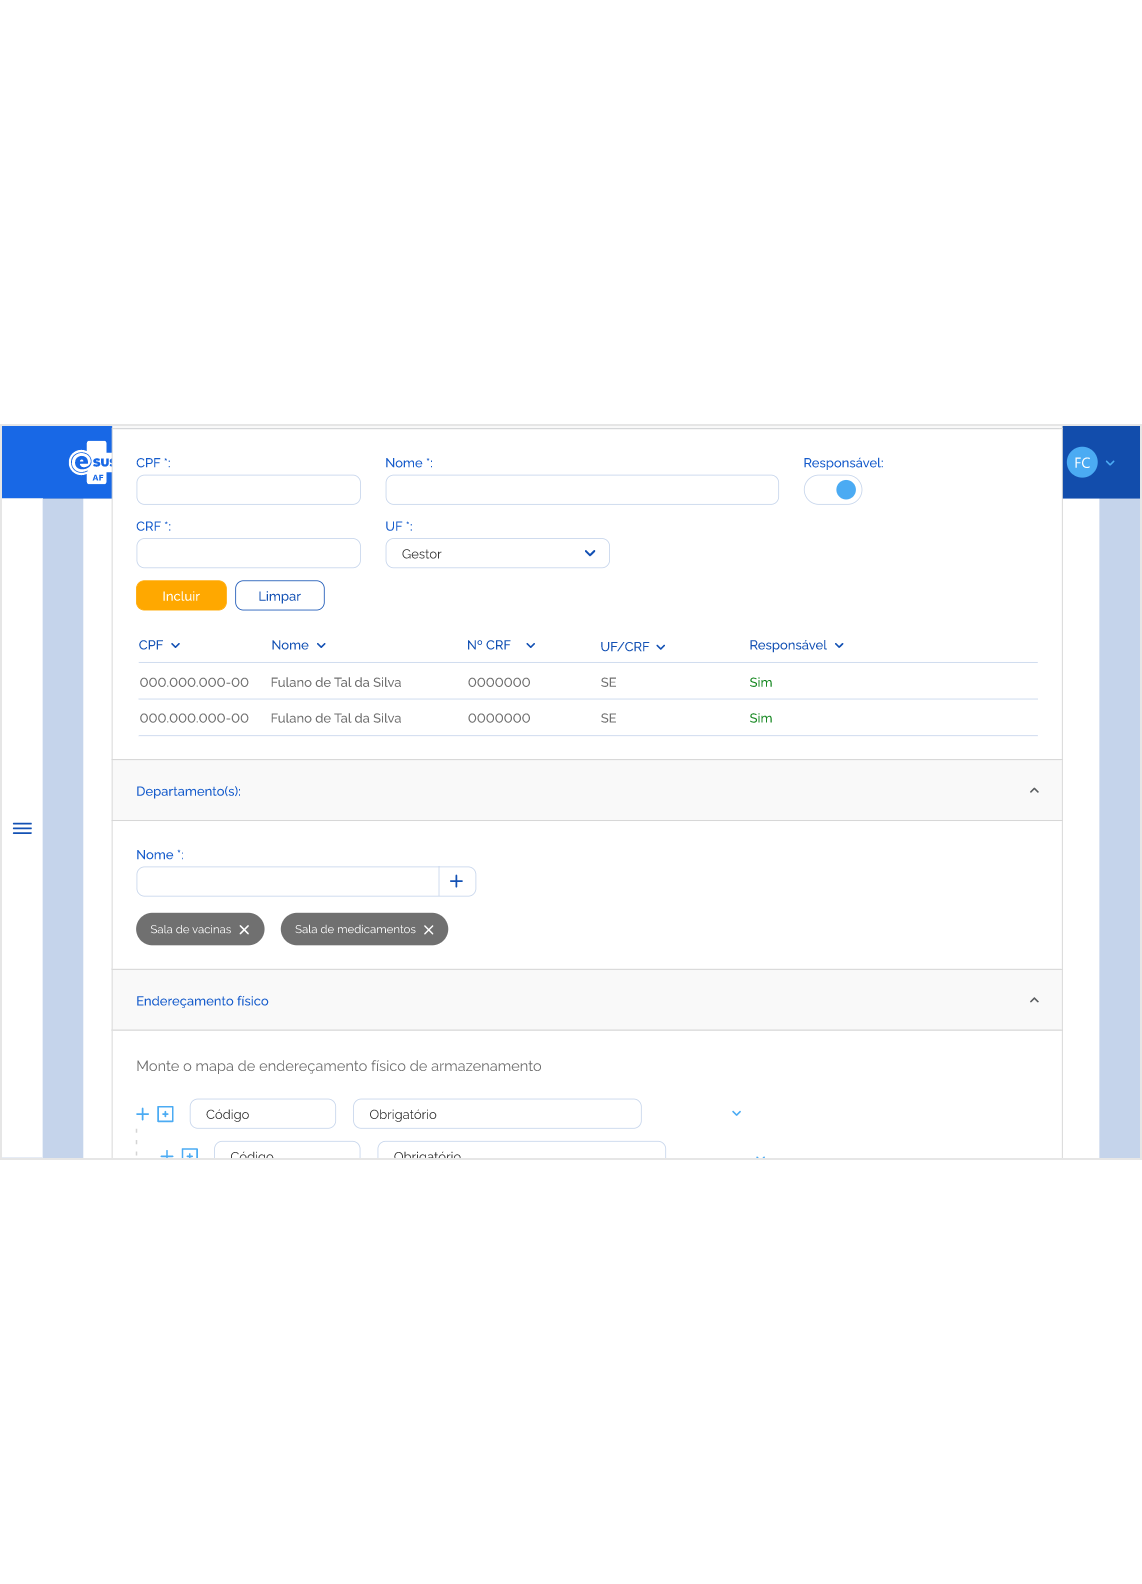1142x1584 pixels.
Task: Add department with the plus button
Action: (x=456, y=881)
